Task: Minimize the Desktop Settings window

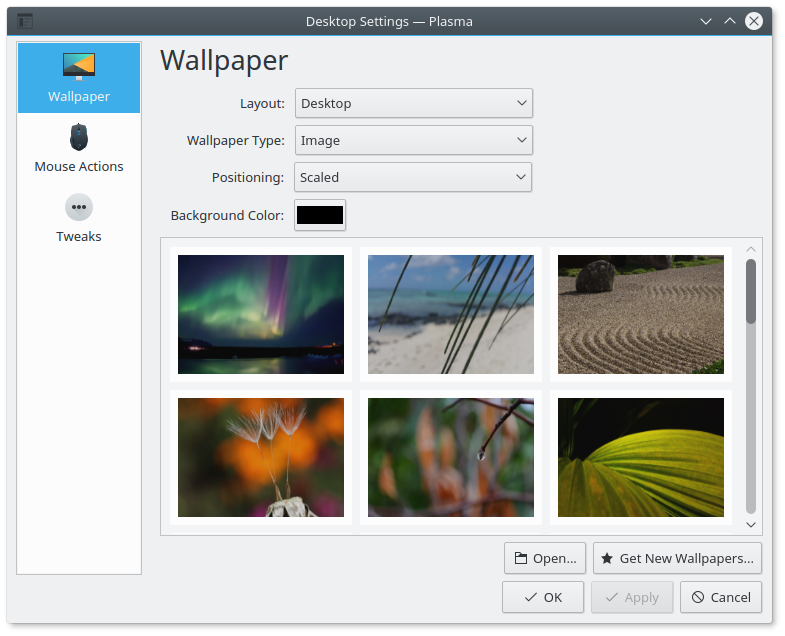Action: (x=706, y=21)
